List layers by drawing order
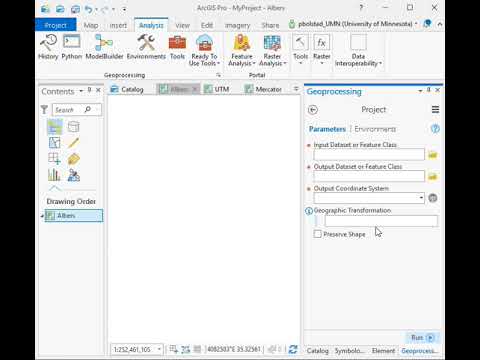This screenshot has height=360, width=480. pyautogui.click(x=55, y=127)
